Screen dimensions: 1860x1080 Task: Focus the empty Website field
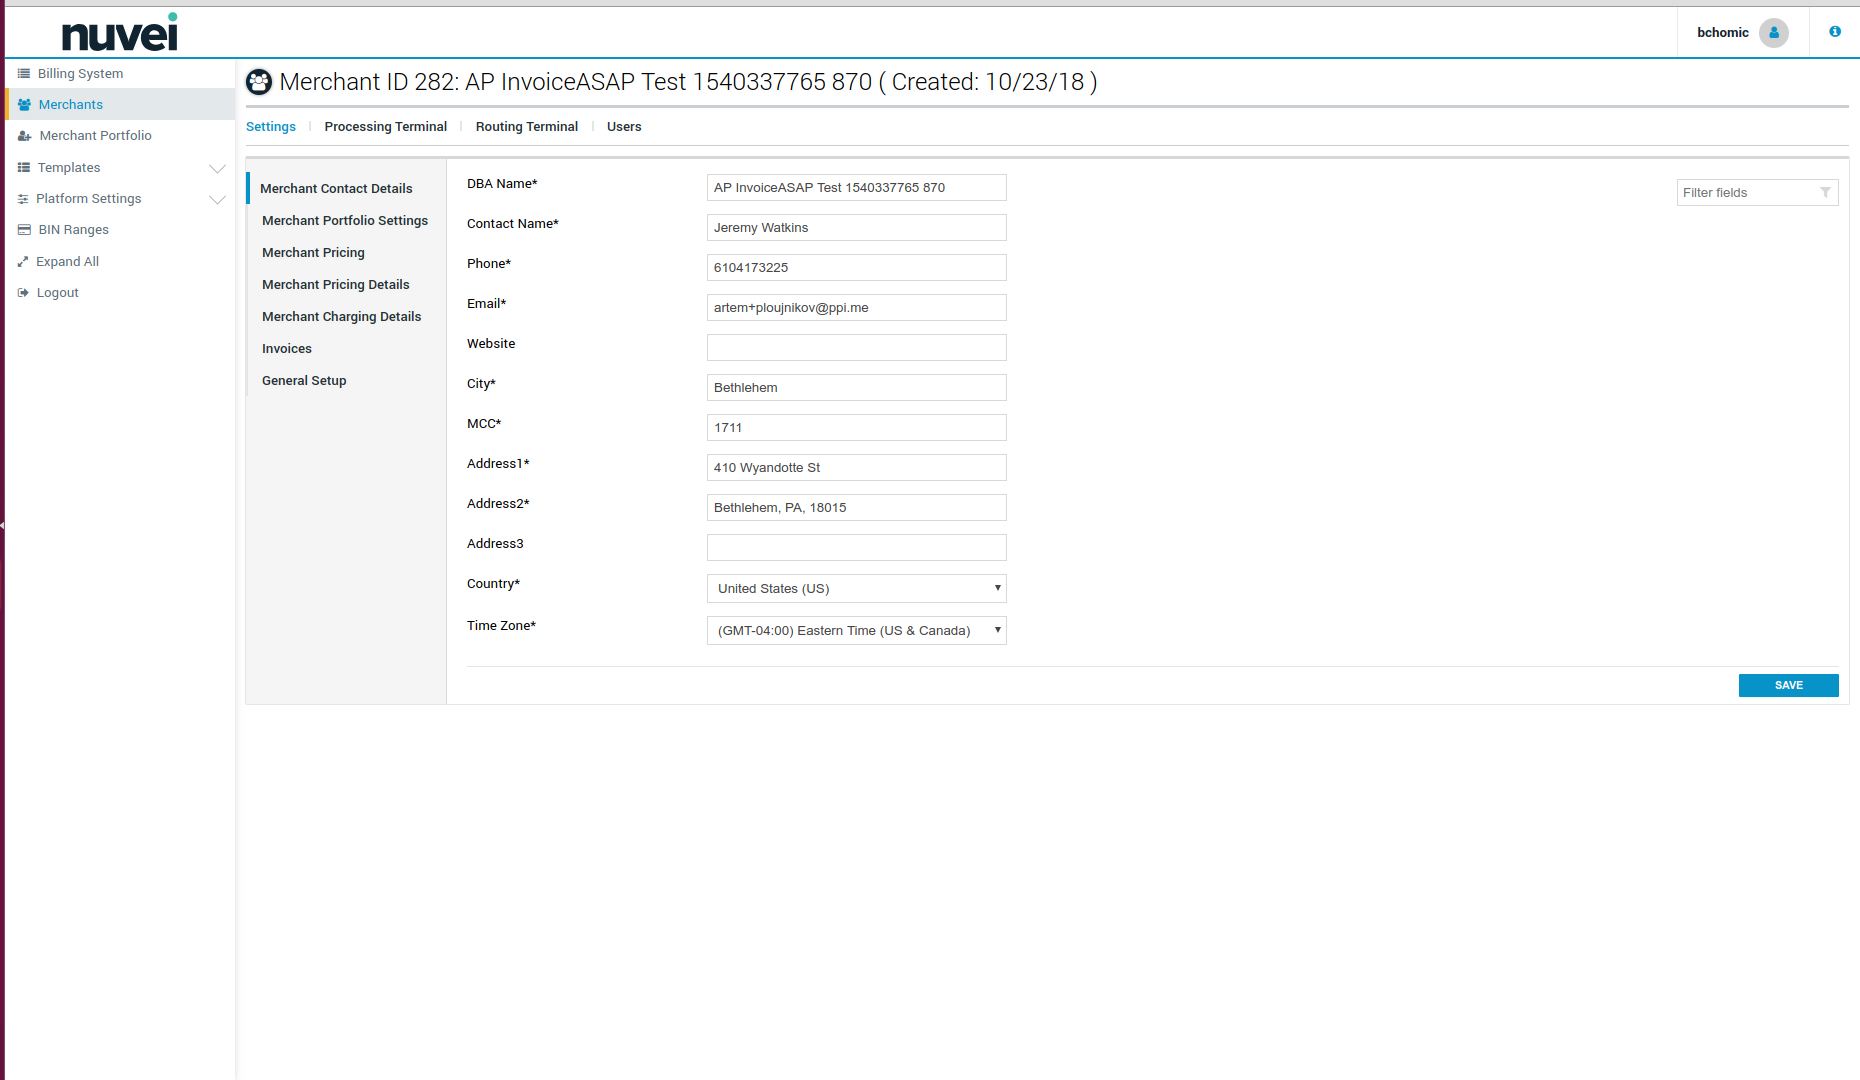tap(857, 348)
